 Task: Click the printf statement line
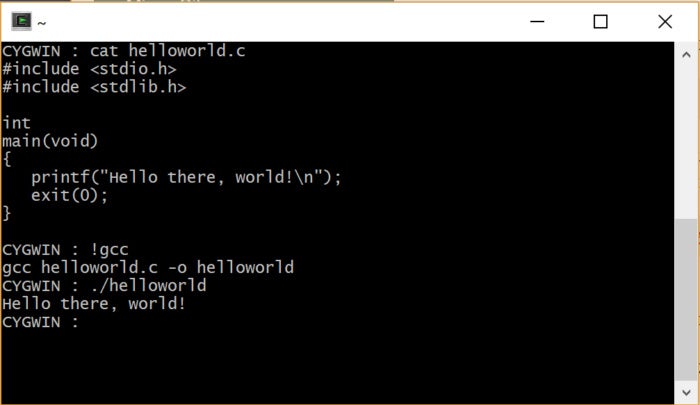(186, 177)
